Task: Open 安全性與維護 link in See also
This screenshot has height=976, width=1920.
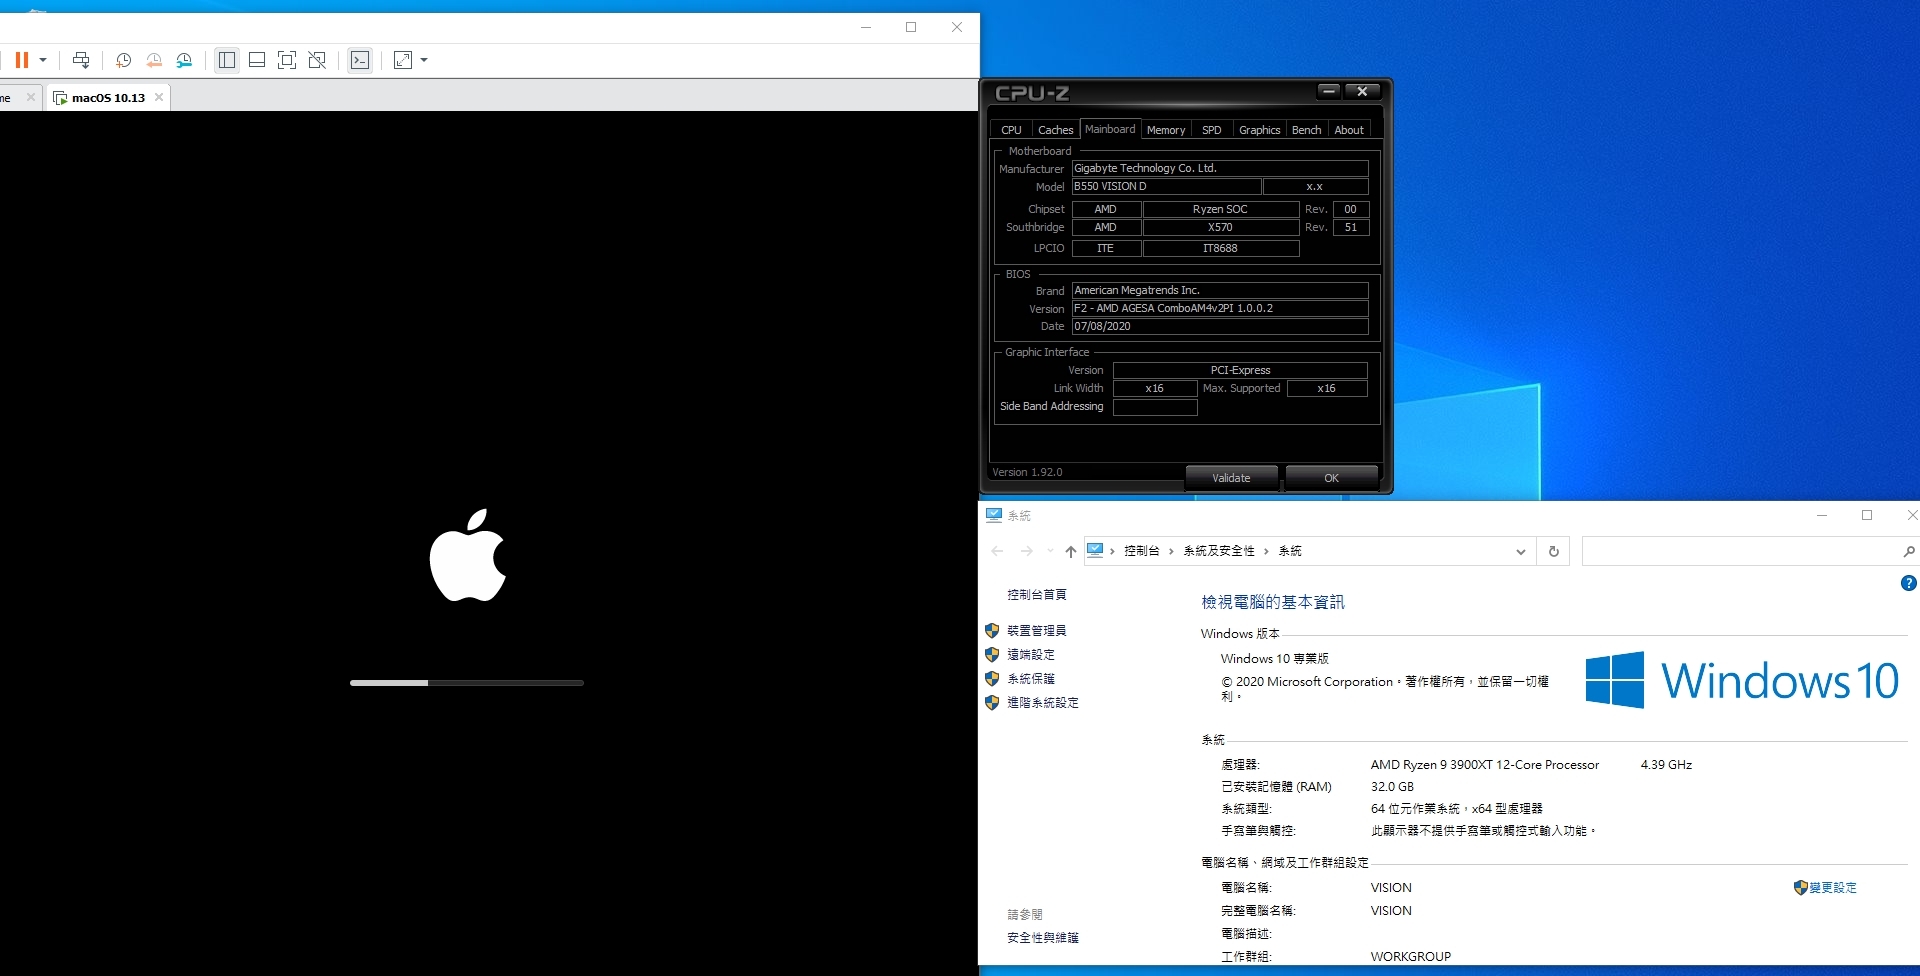Action: tap(1043, 938)
